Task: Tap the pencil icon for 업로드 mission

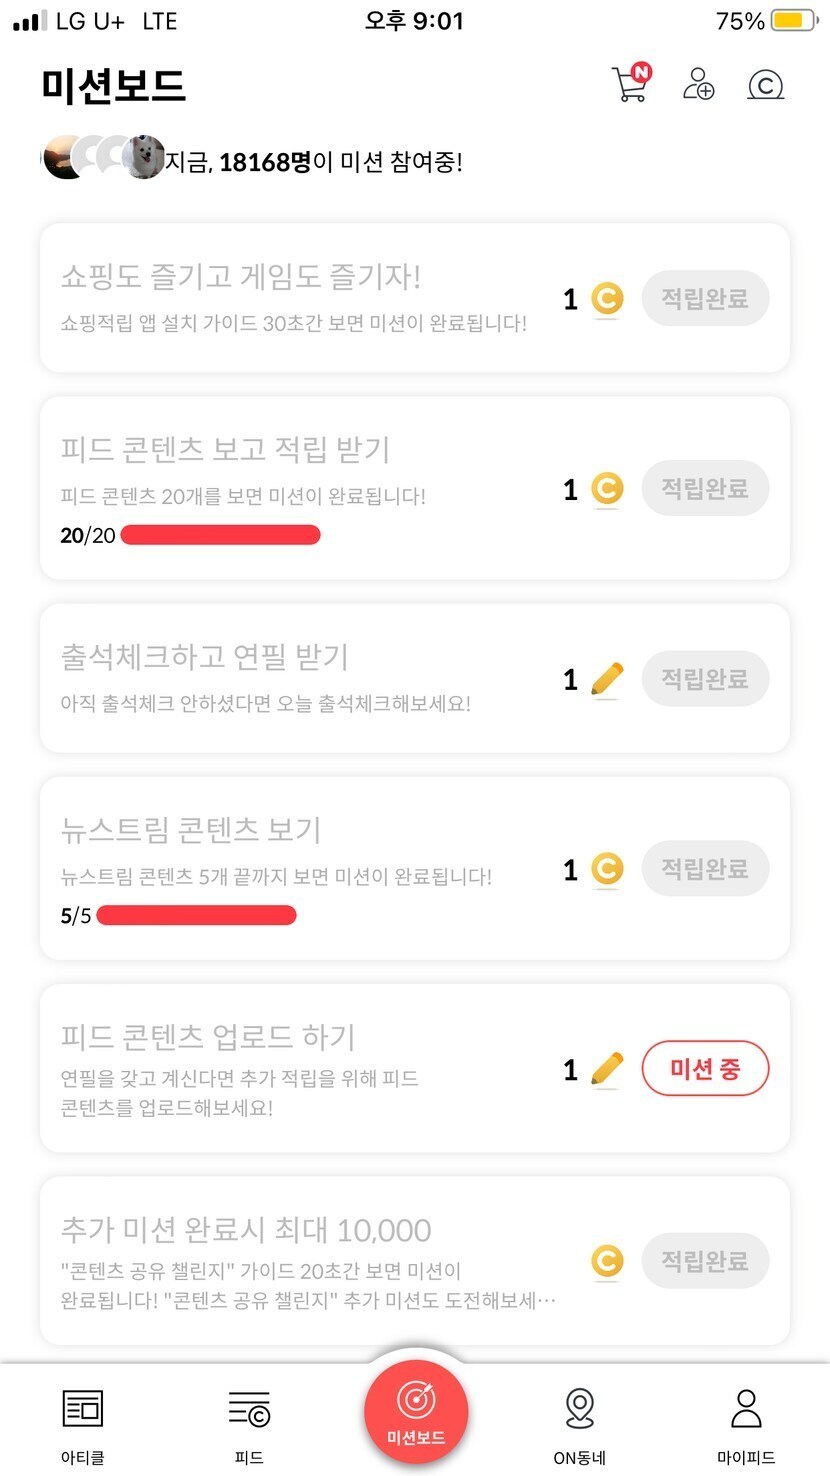Action: pyautogui.click(x=606, y=1069)
